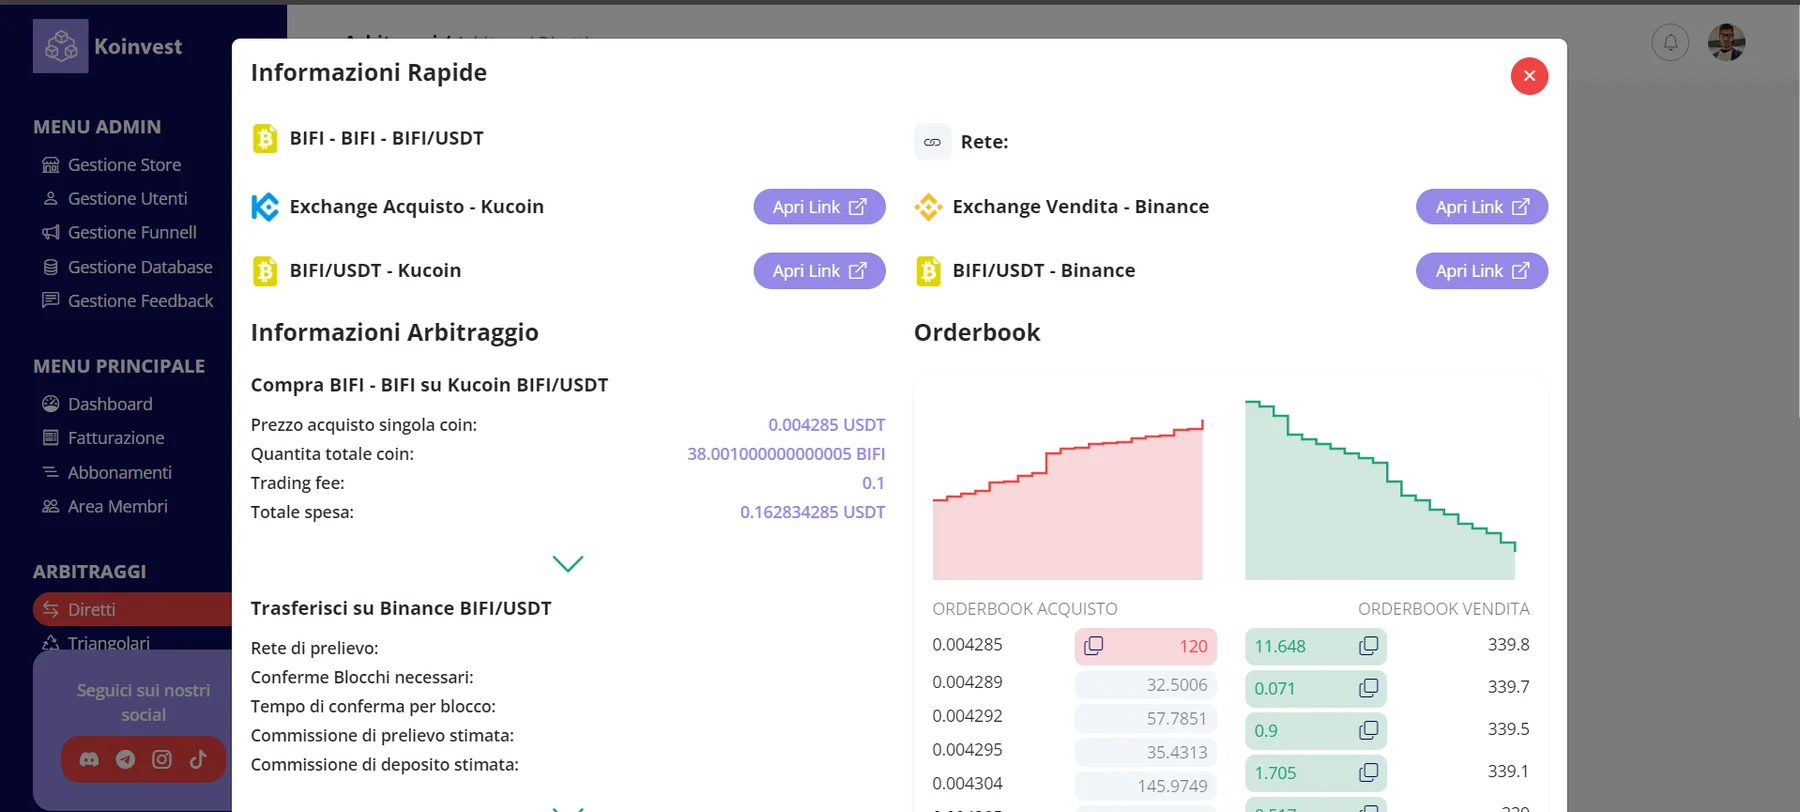Open the Telegram social icon
This screenshot has width=1800, height=812.
coord(125,760)
